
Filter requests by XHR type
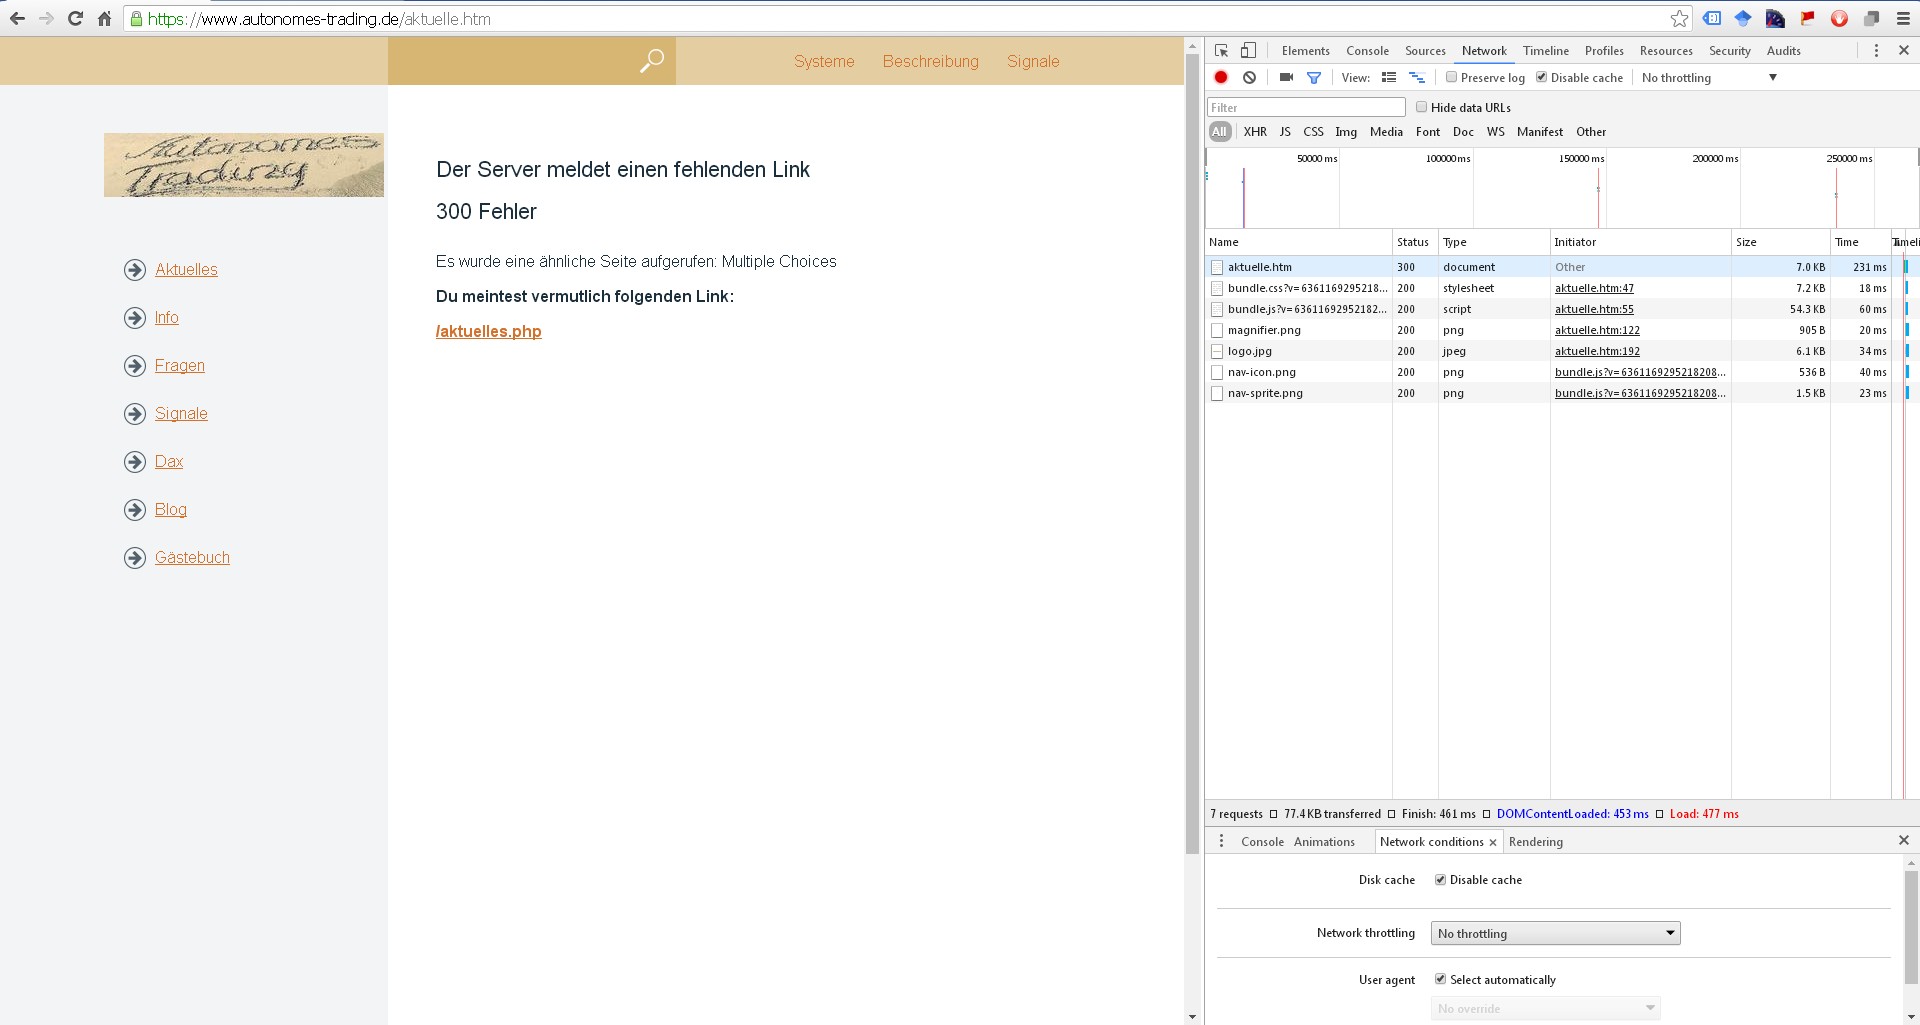coord(1255,132)
